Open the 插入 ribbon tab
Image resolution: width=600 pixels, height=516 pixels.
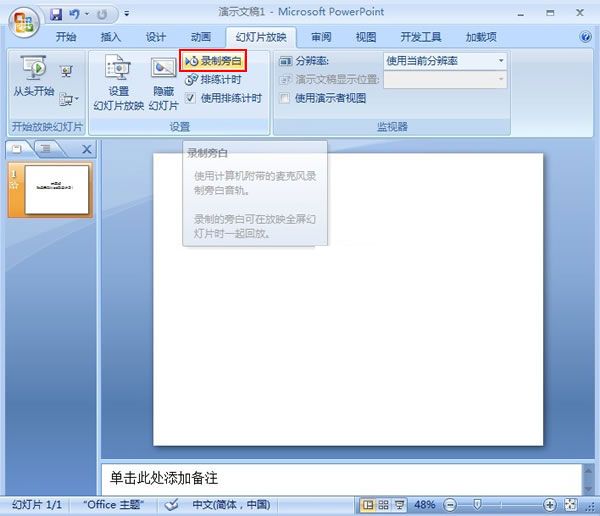[x=111, y=37]
